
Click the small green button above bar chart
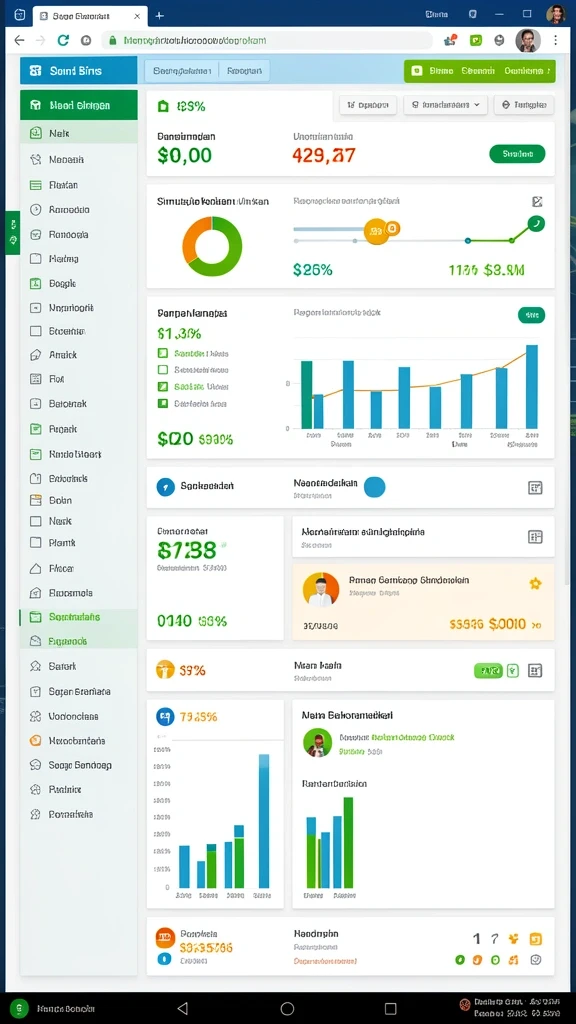(532, 315)
